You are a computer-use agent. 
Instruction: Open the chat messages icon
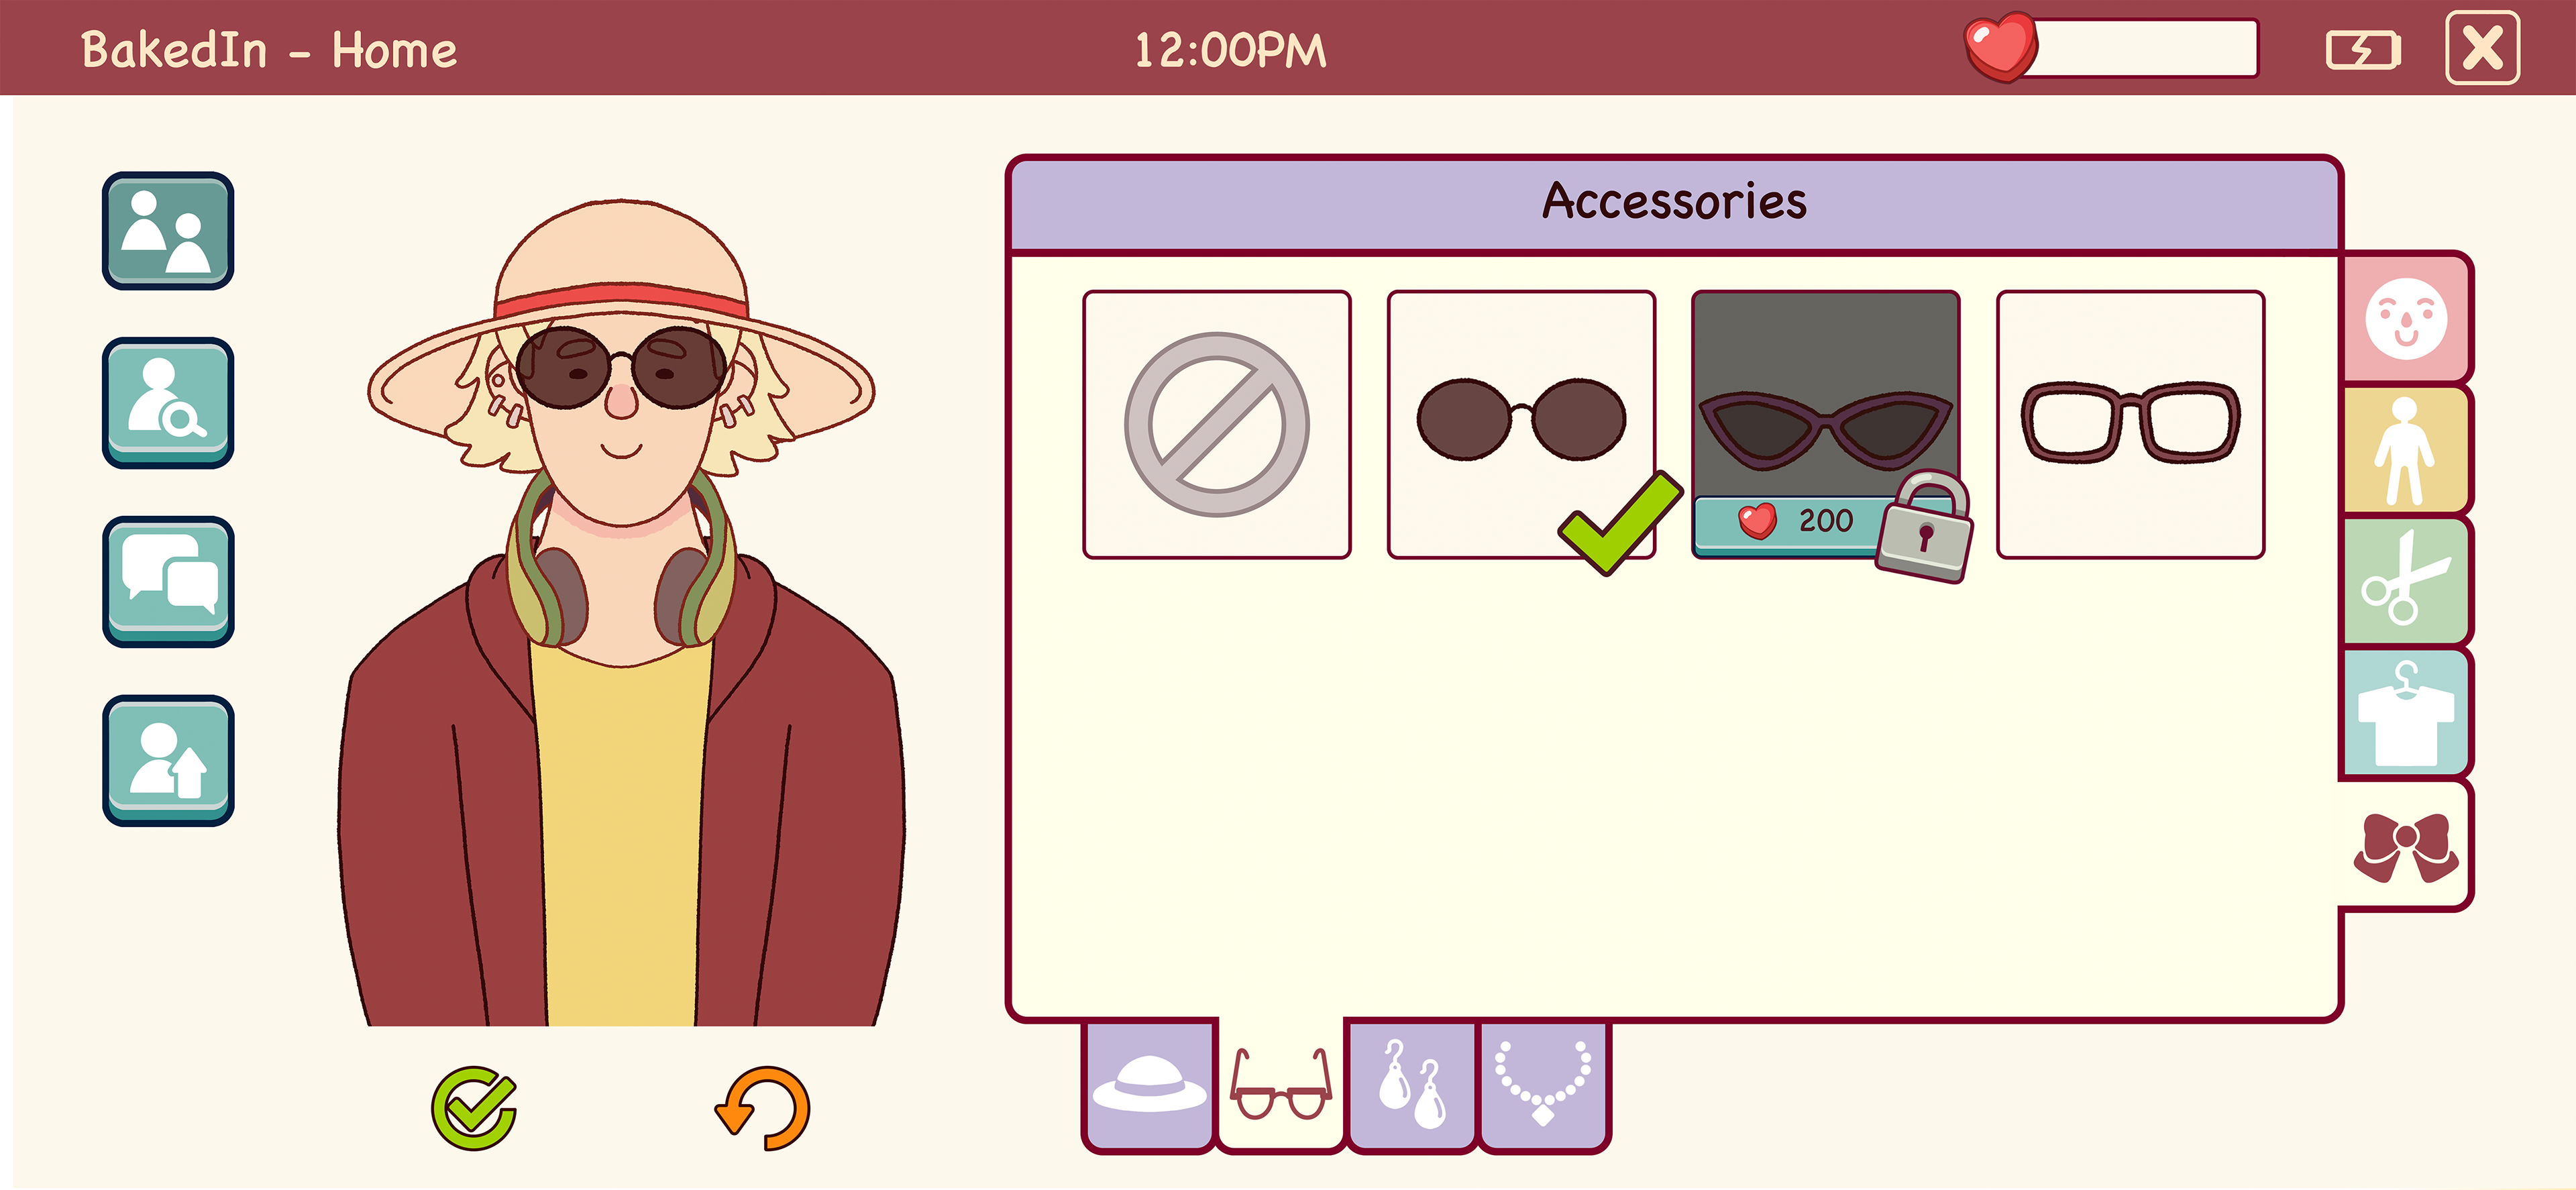168,581
